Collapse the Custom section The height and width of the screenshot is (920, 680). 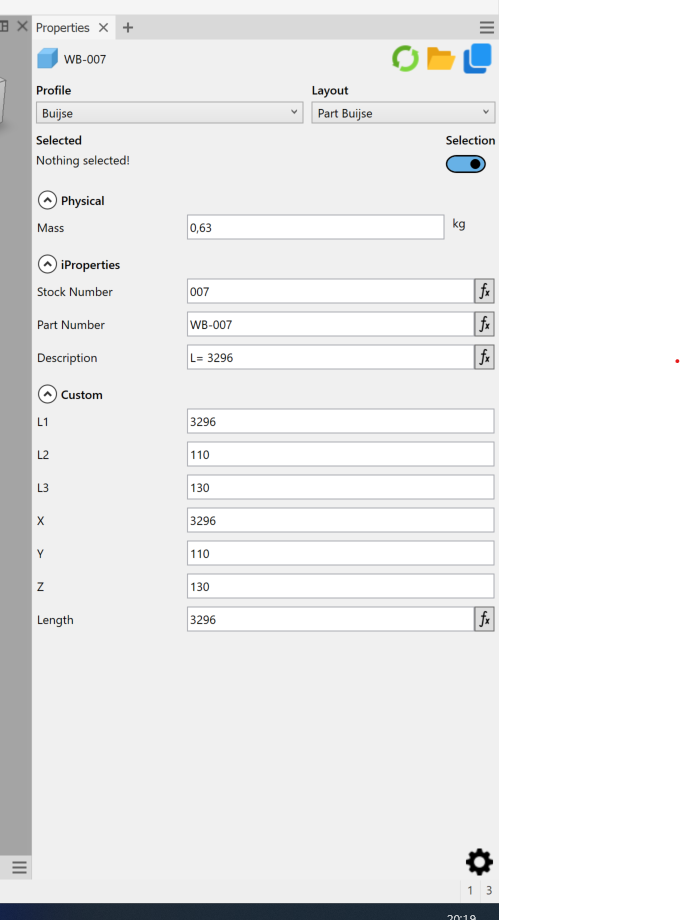pos(48,394)
